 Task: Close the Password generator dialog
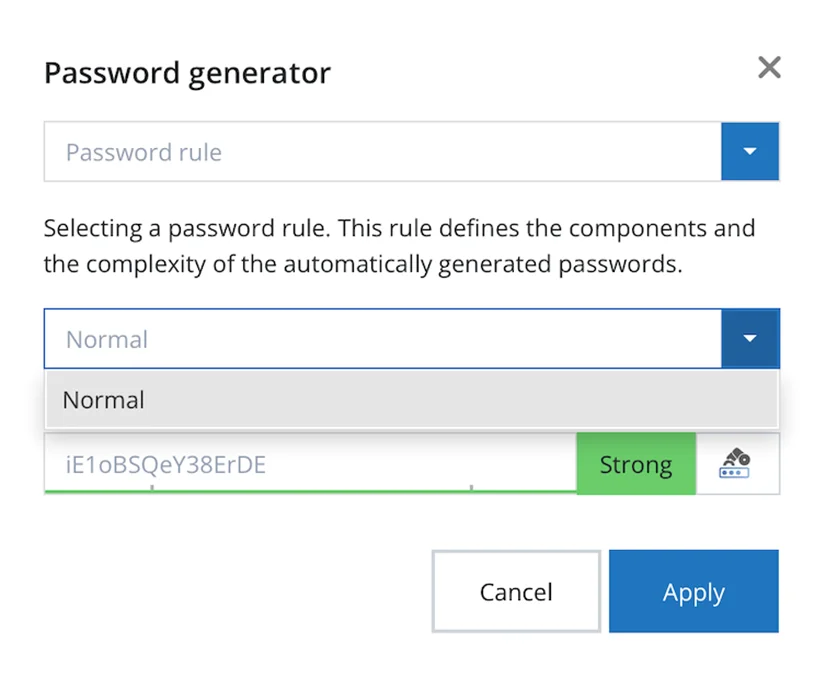769,67
